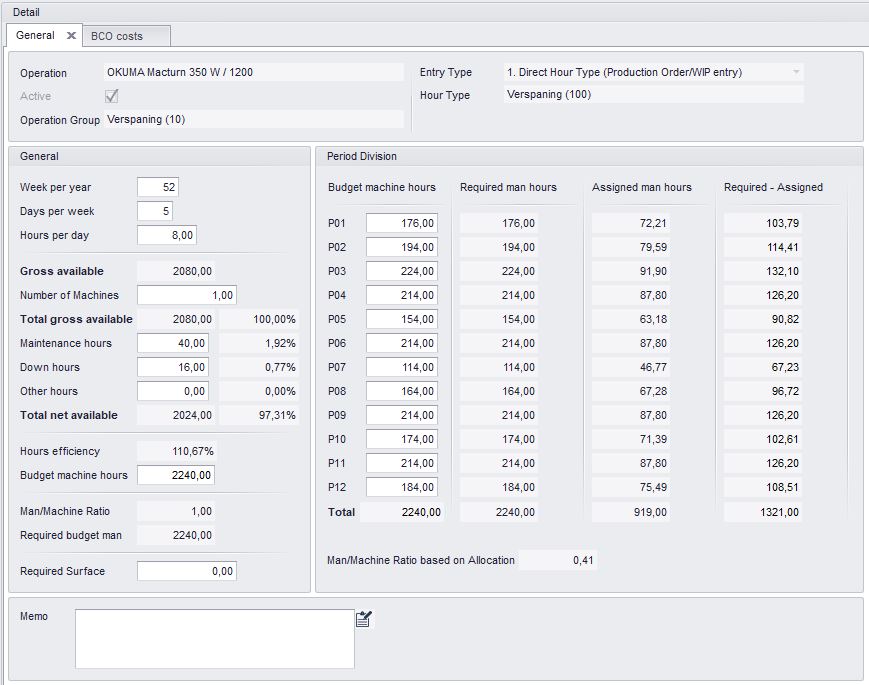Edit P09 budget machine hours
Viewport: 869px width, 685px height.
click(402, 415)
